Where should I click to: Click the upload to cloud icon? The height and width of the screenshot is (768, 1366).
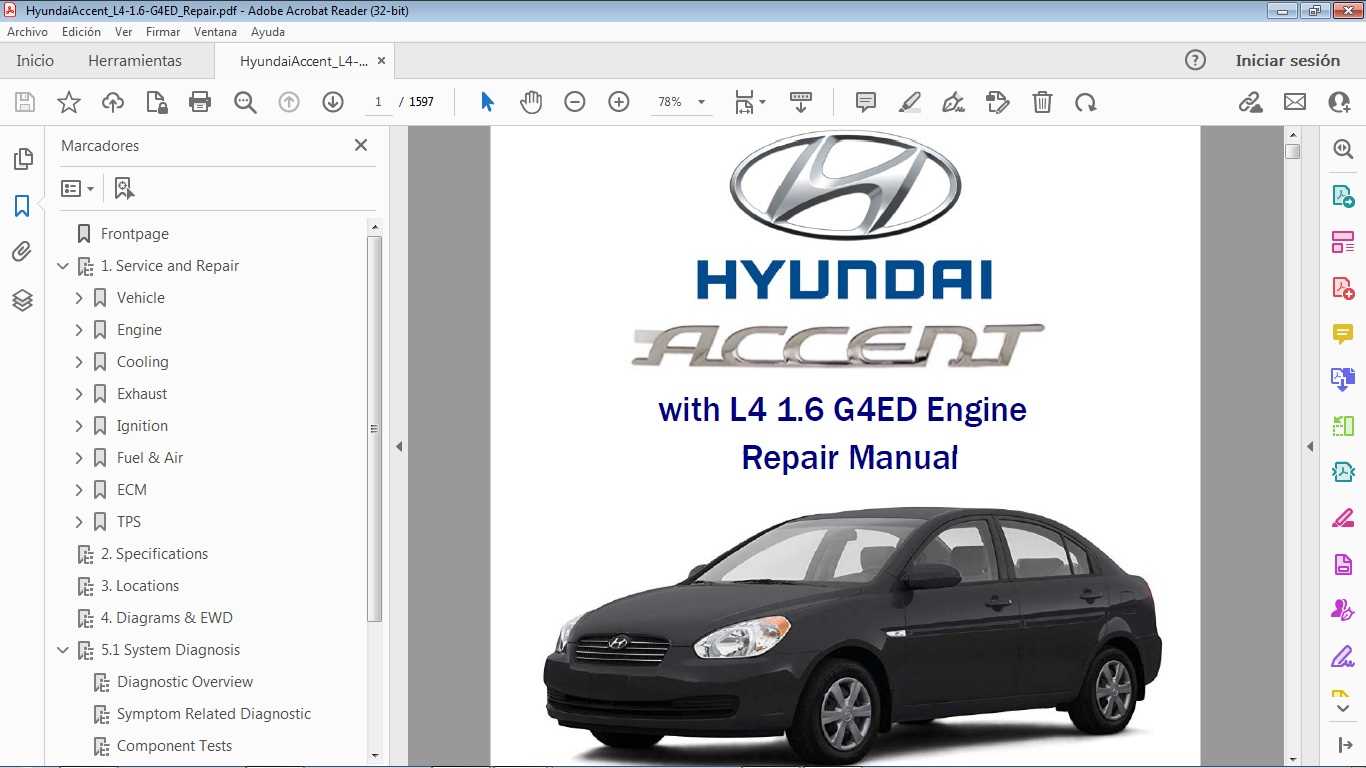[112, 102]
